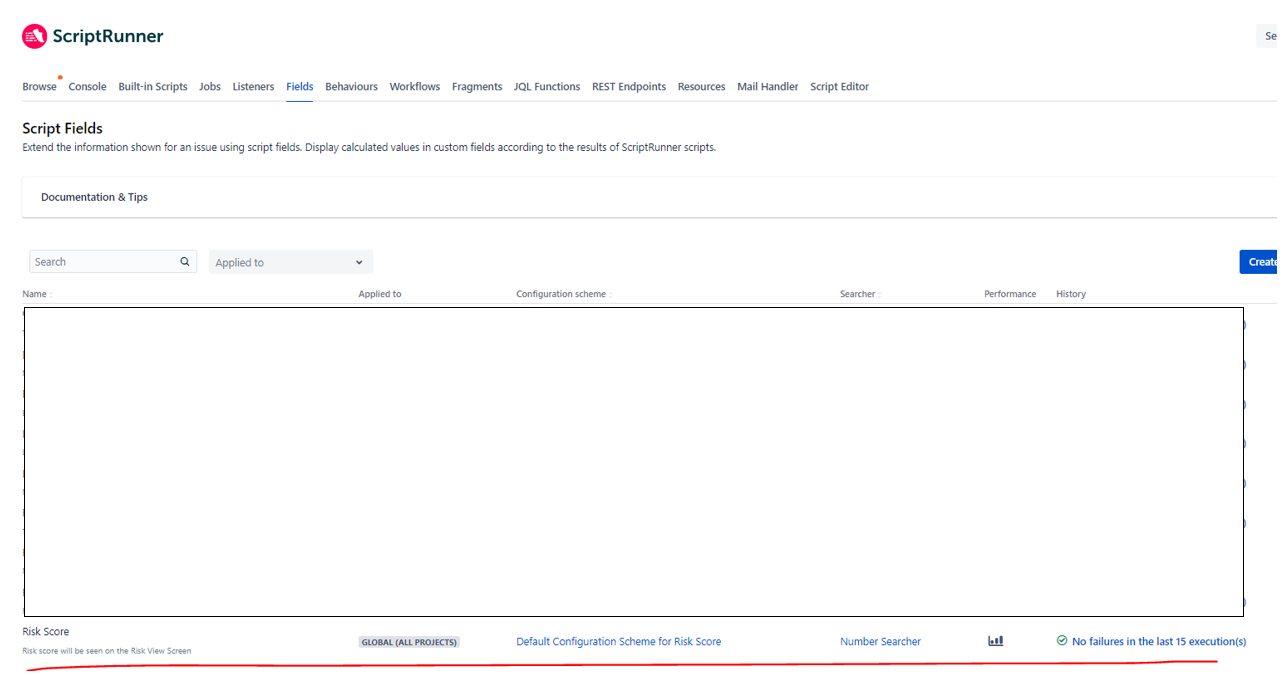Open the Applied to filter dropdown
Screen dimensions: 1285x677
(x=291, y=262)
